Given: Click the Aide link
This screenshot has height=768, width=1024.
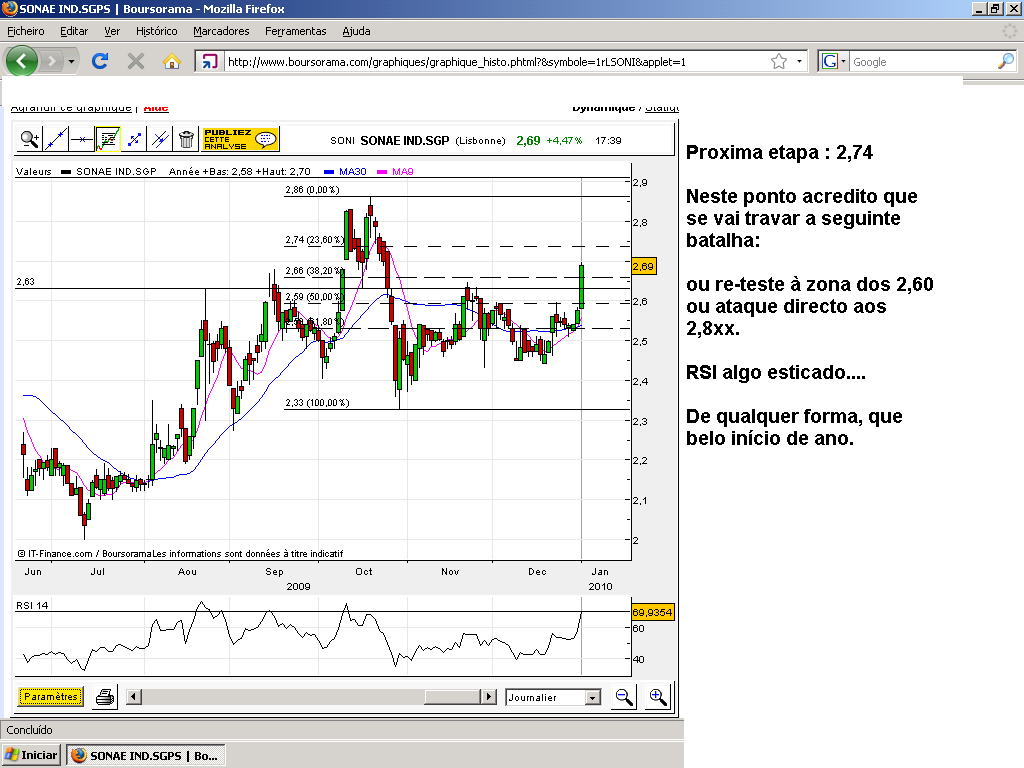Looking at the screenshot, I should [x=156, y=108].
